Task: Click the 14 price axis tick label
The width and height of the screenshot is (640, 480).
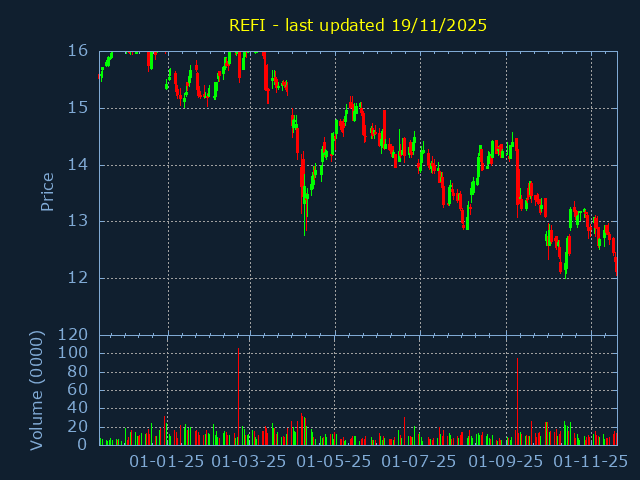Action: point(78,165)
